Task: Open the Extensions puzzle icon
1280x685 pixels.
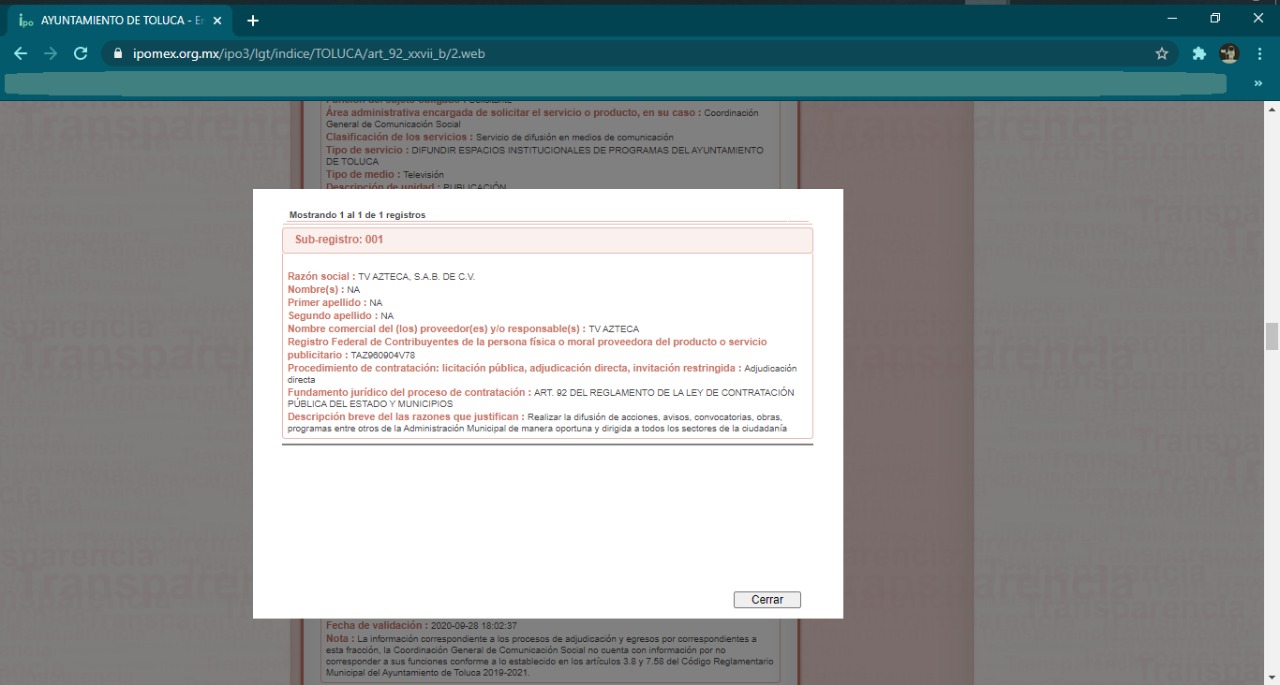Action: [1199, 54]
